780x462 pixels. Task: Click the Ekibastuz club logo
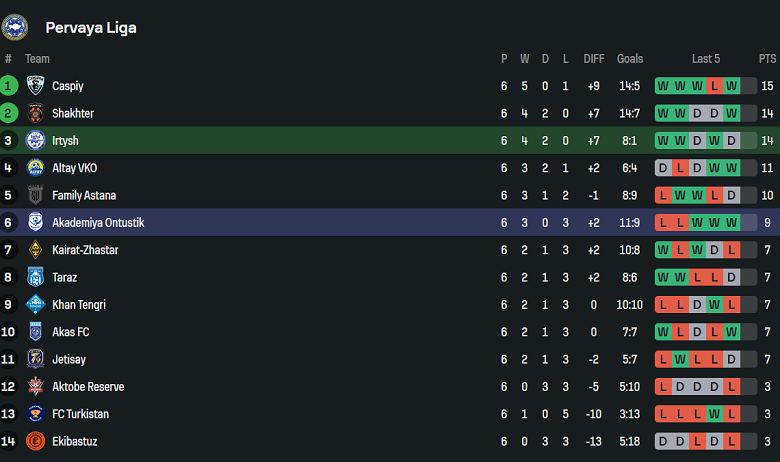tap(35, 441)
